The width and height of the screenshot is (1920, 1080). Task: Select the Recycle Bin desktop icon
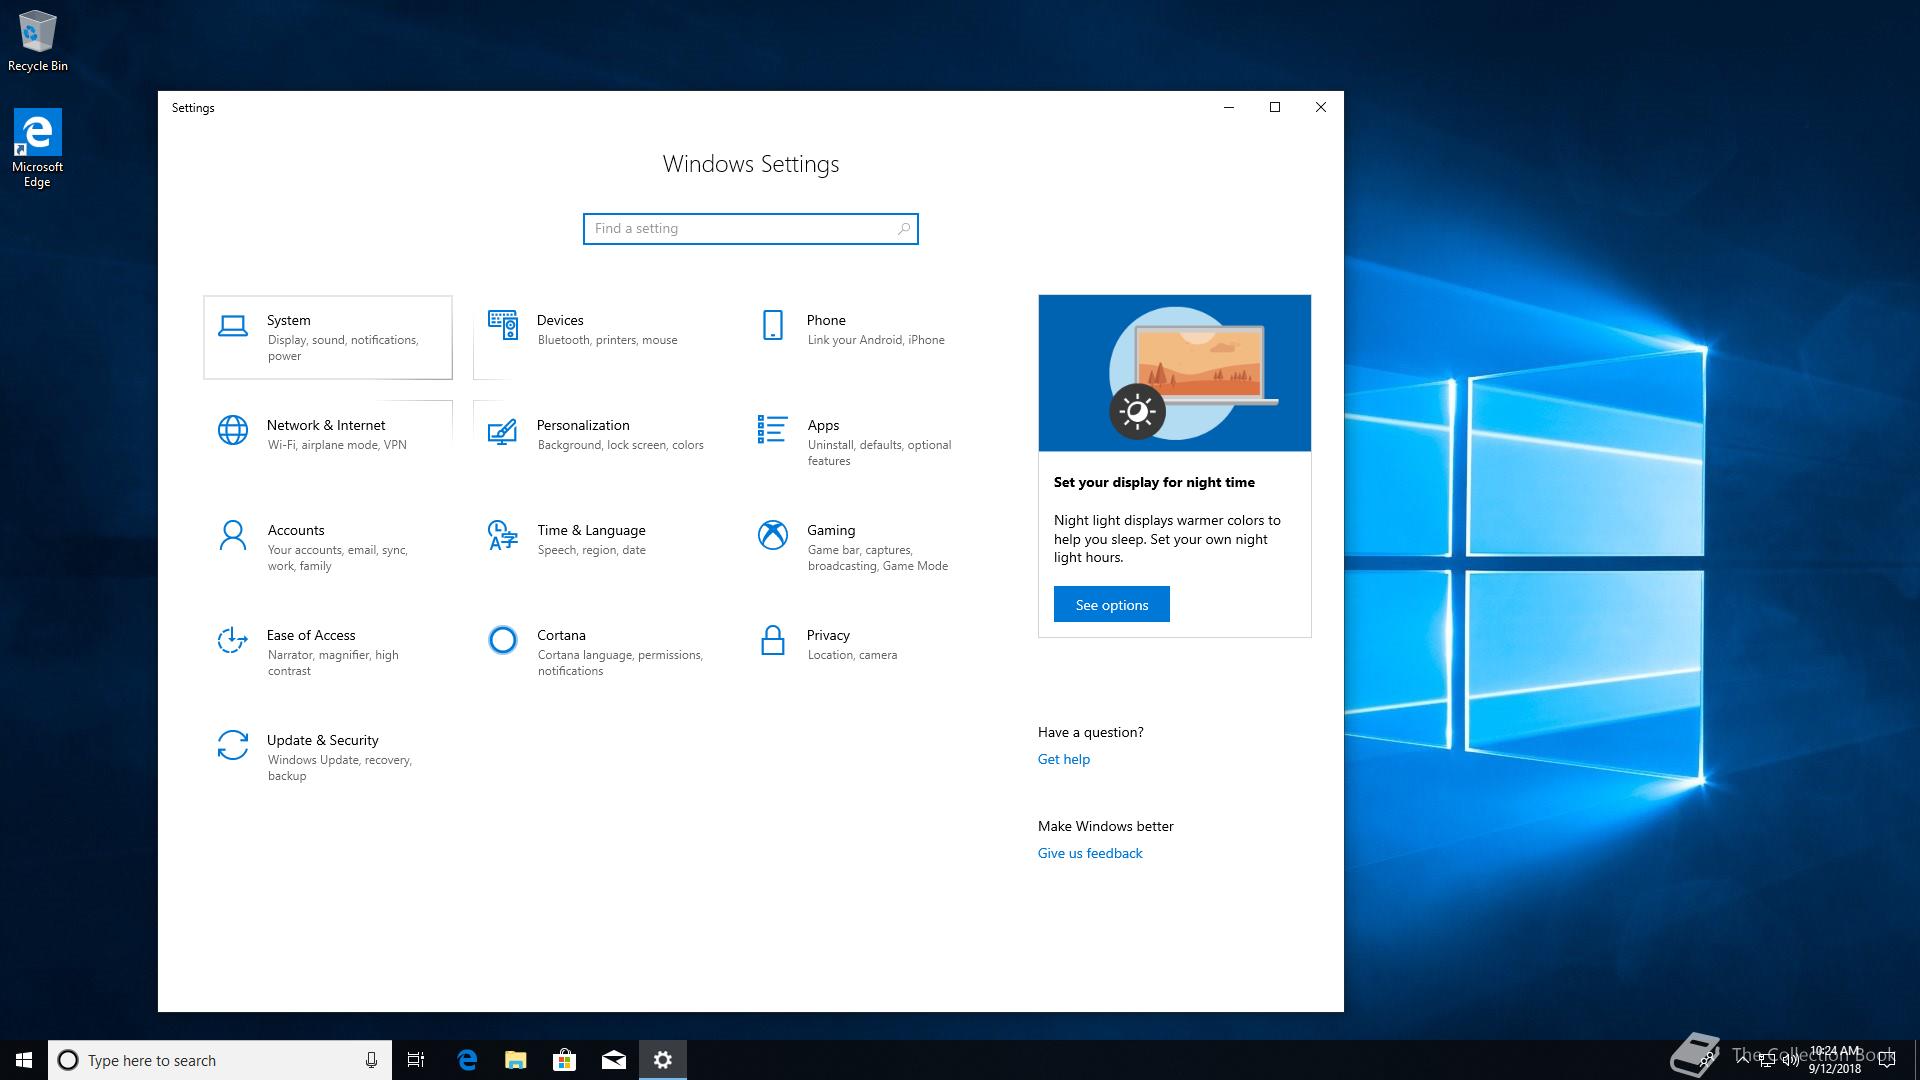point(38,41)
